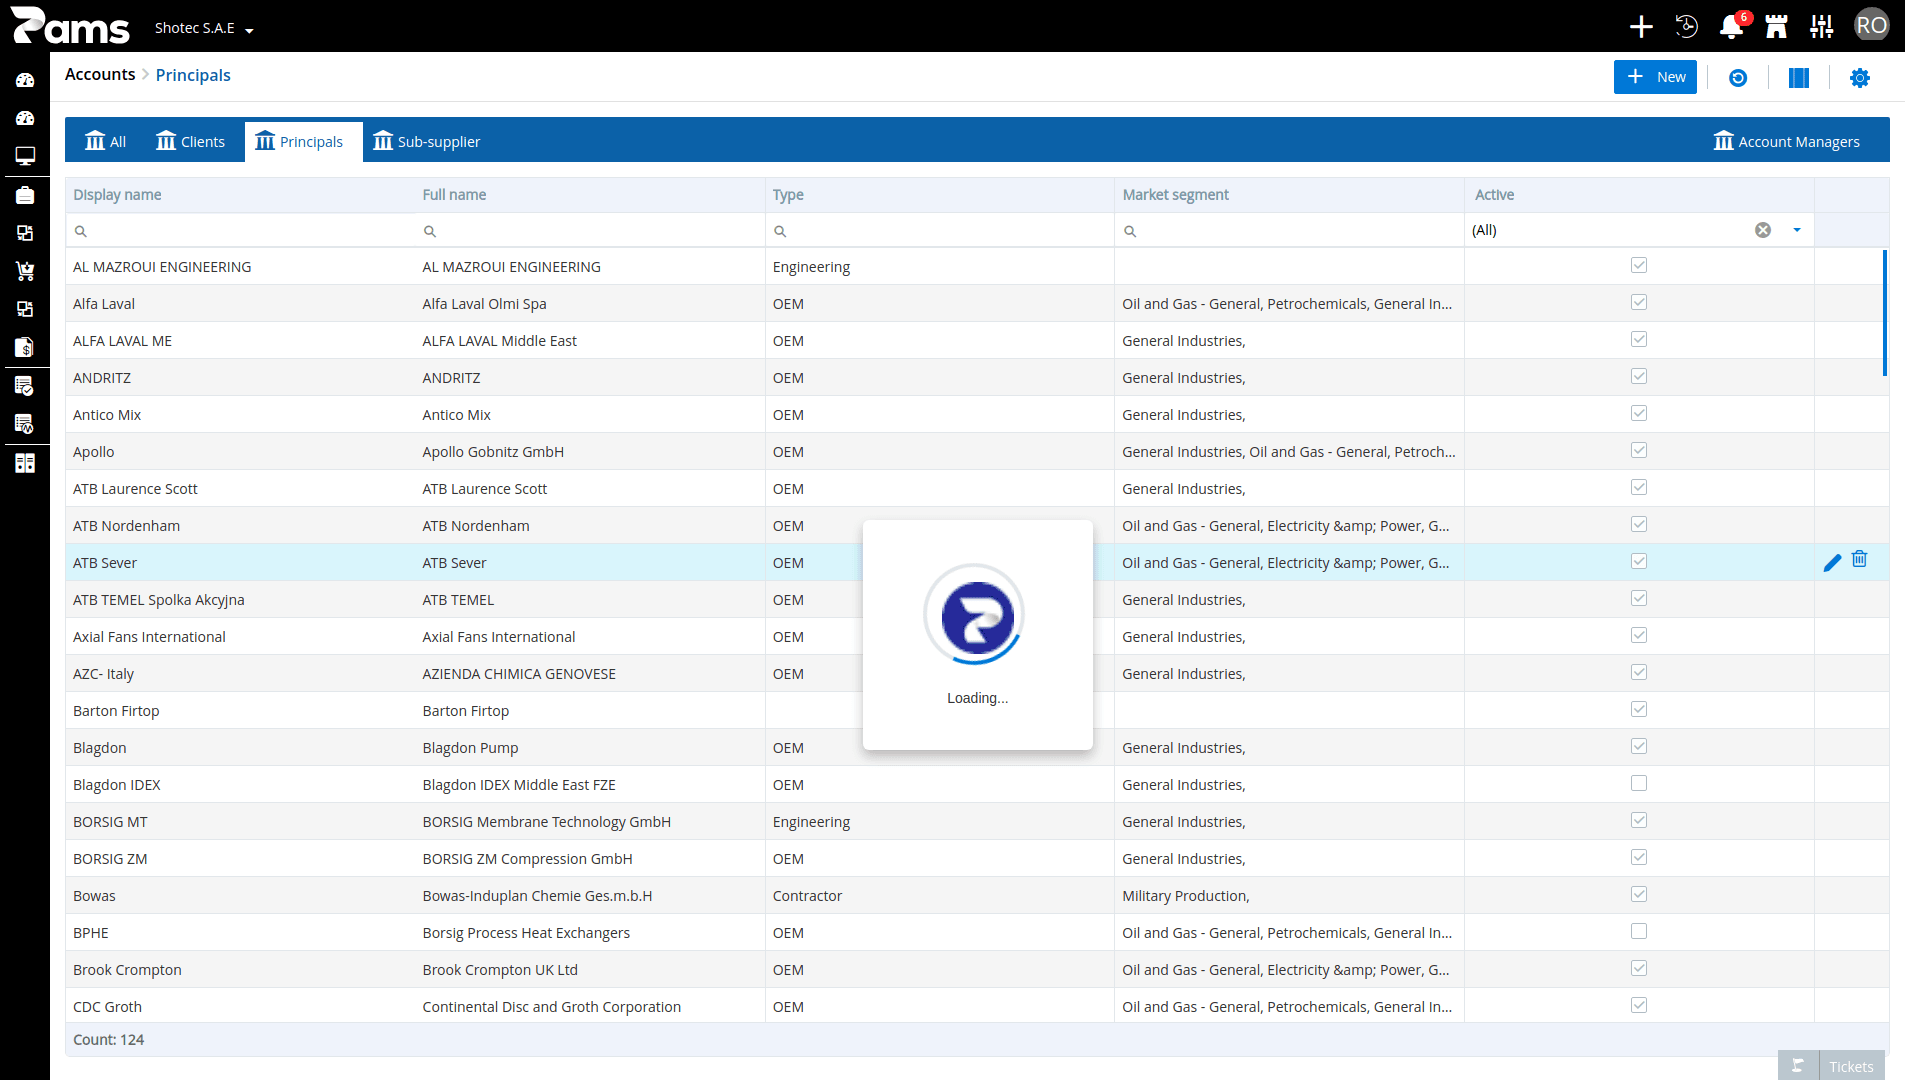Open the Tickets button at bottom right
This screenshot has width=1905, height=1080.
point(1851,1066)
